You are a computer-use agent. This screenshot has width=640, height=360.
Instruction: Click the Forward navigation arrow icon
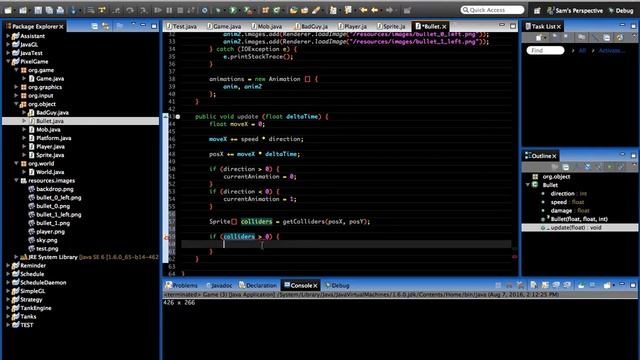pos(390,10)
